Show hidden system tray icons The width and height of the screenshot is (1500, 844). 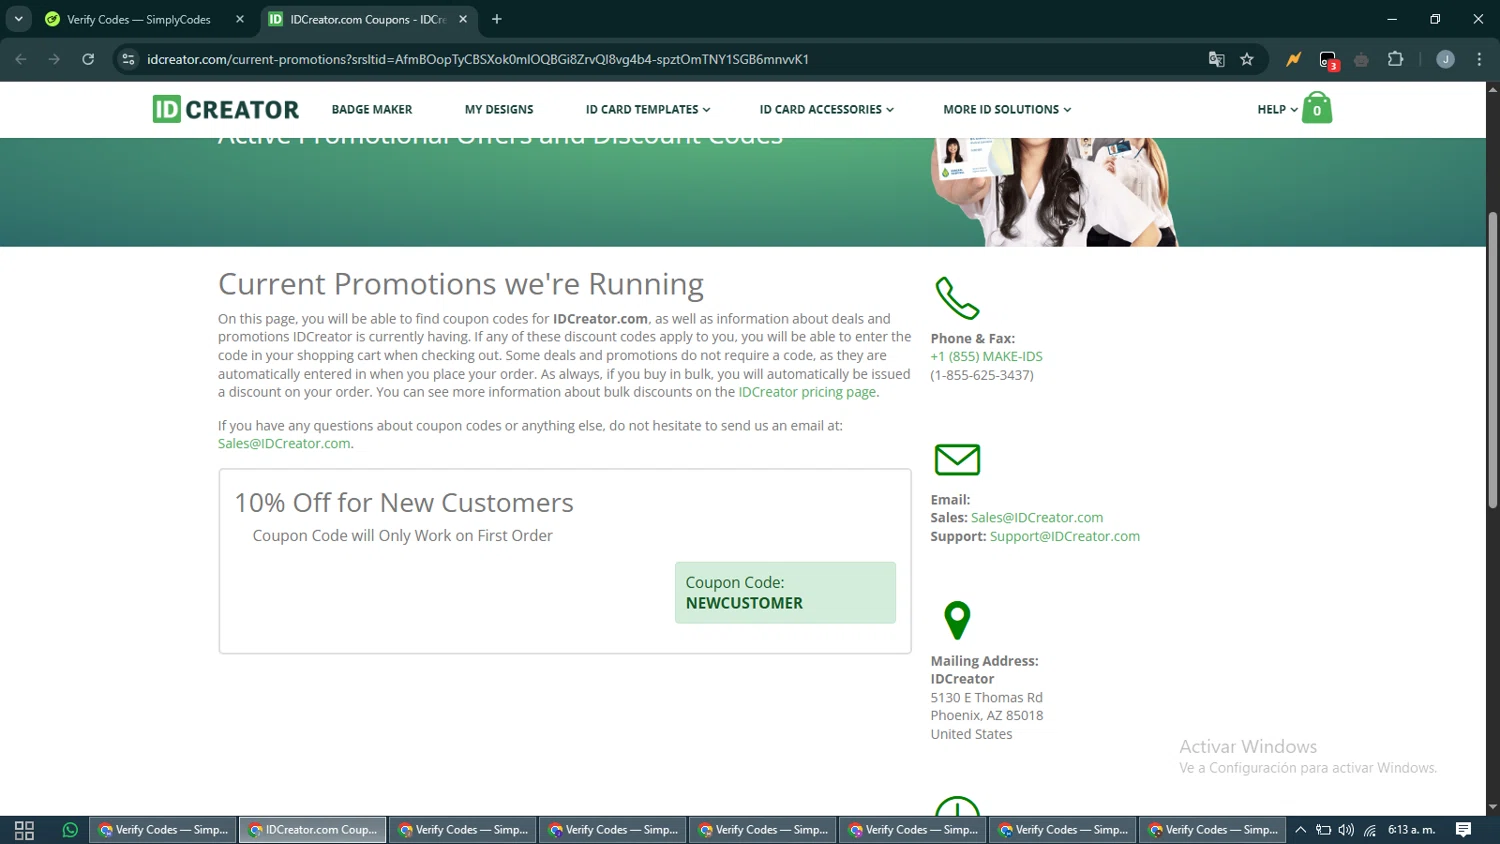[x=1301, y=830]
